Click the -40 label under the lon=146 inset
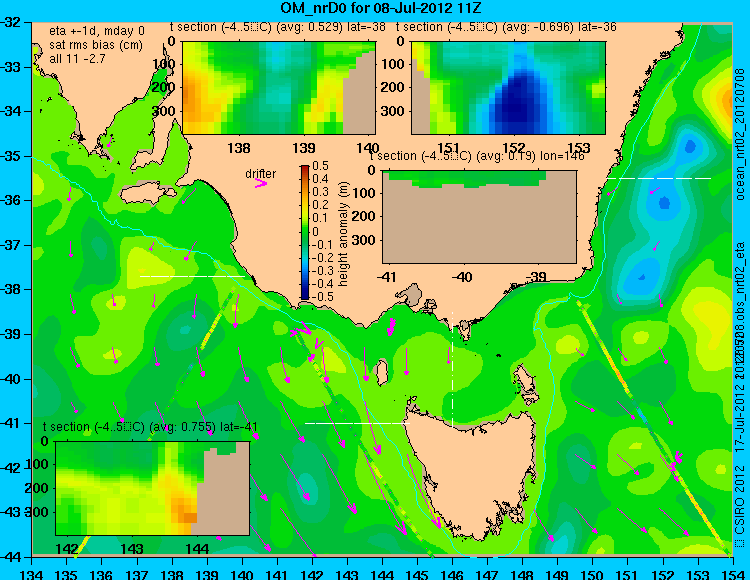750x580 pixels. (x=462, y=277)
